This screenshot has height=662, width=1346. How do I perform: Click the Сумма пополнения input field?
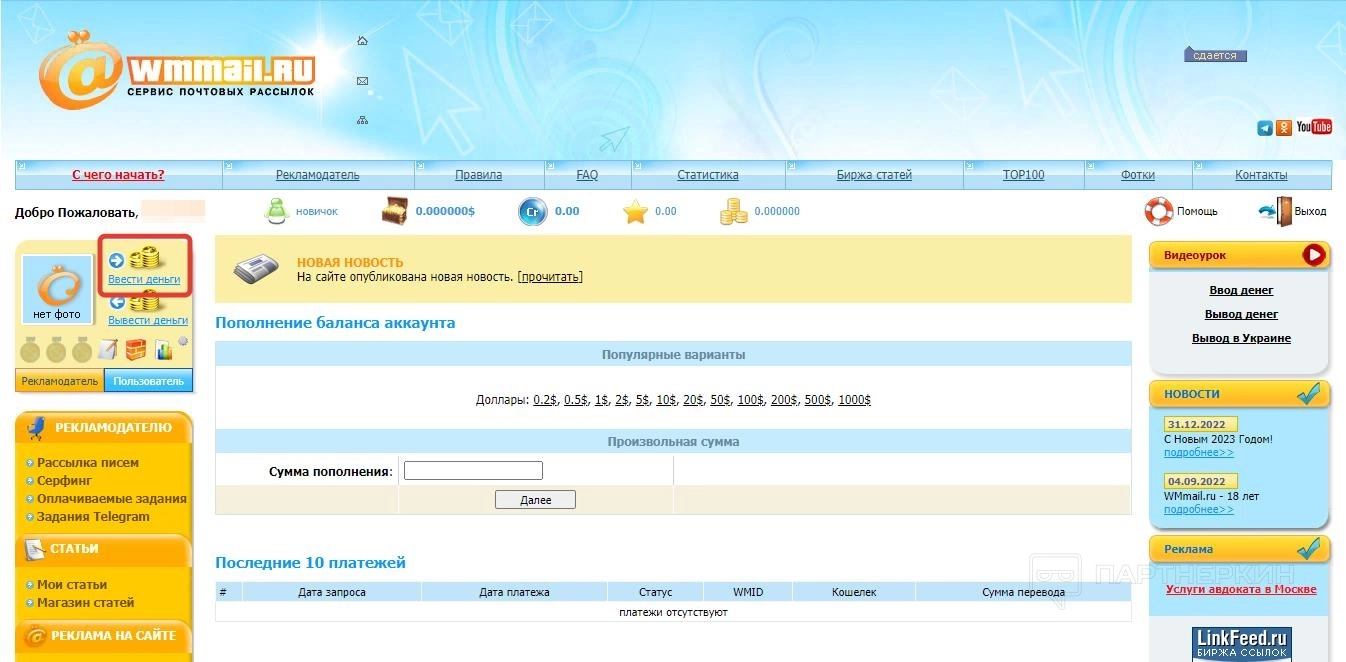click(473, 470)
